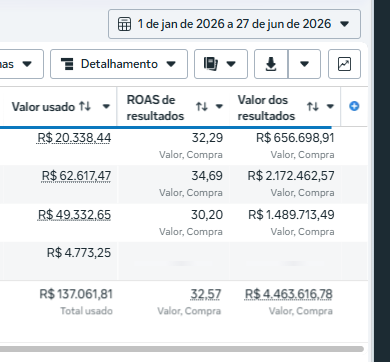This screenshot has width=390, height=362.
Task: Click the Valor dos resultados header text
Action: click(x=266, y=108)
